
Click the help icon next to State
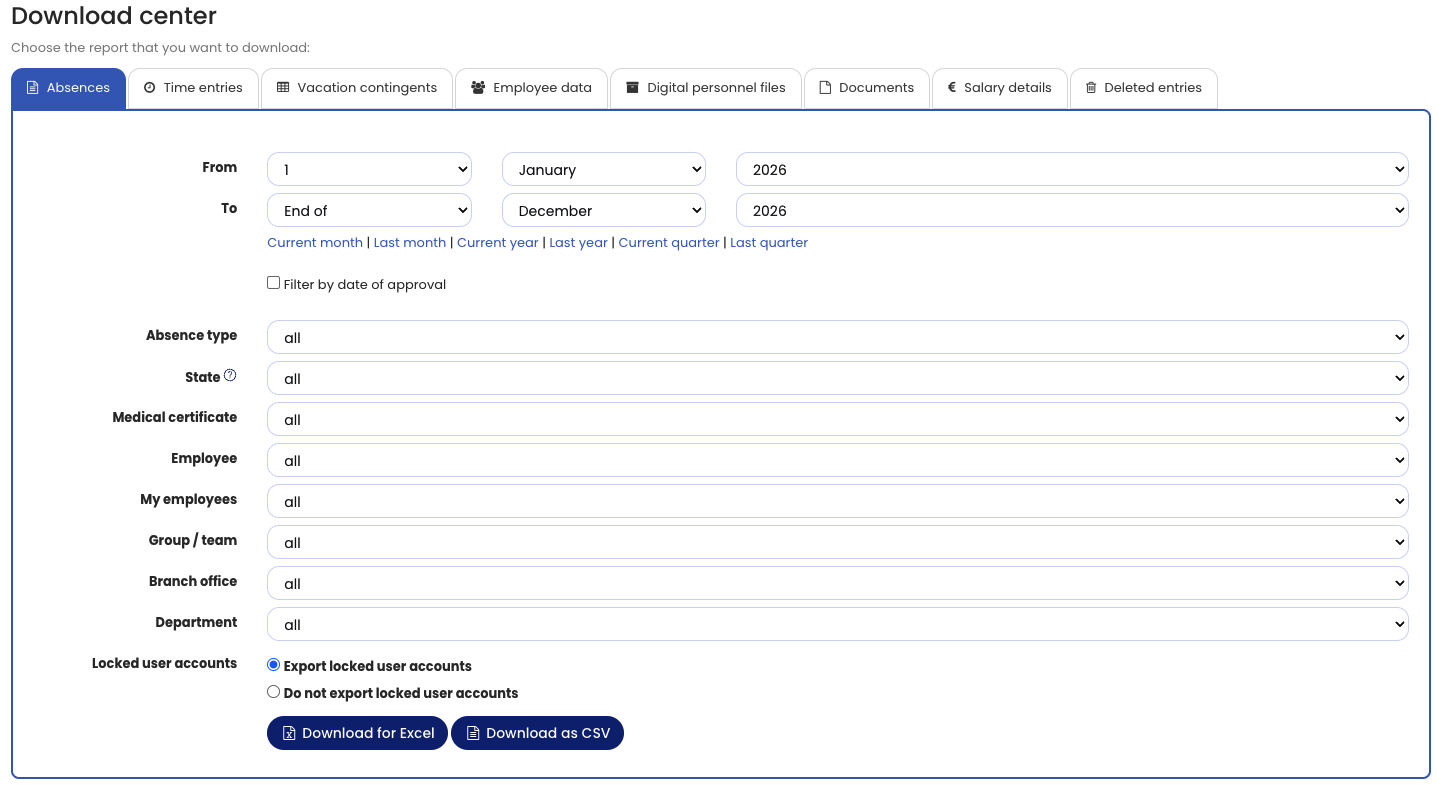pos(230,376)
